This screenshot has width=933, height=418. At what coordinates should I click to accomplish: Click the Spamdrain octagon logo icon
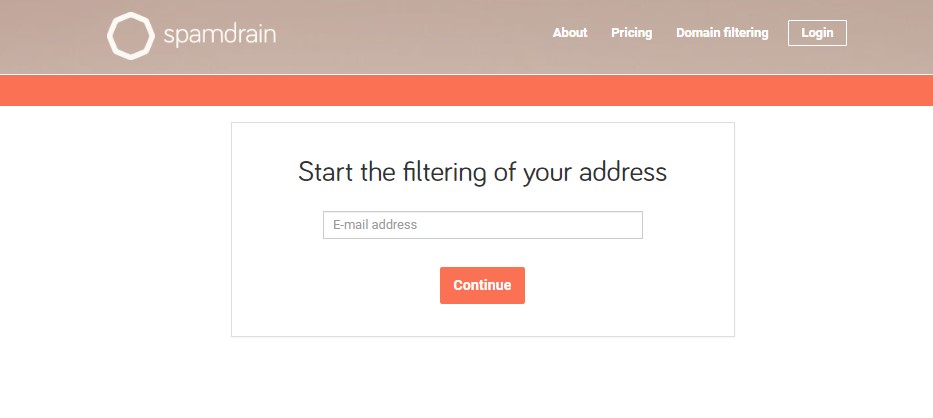tap(131, 36)
